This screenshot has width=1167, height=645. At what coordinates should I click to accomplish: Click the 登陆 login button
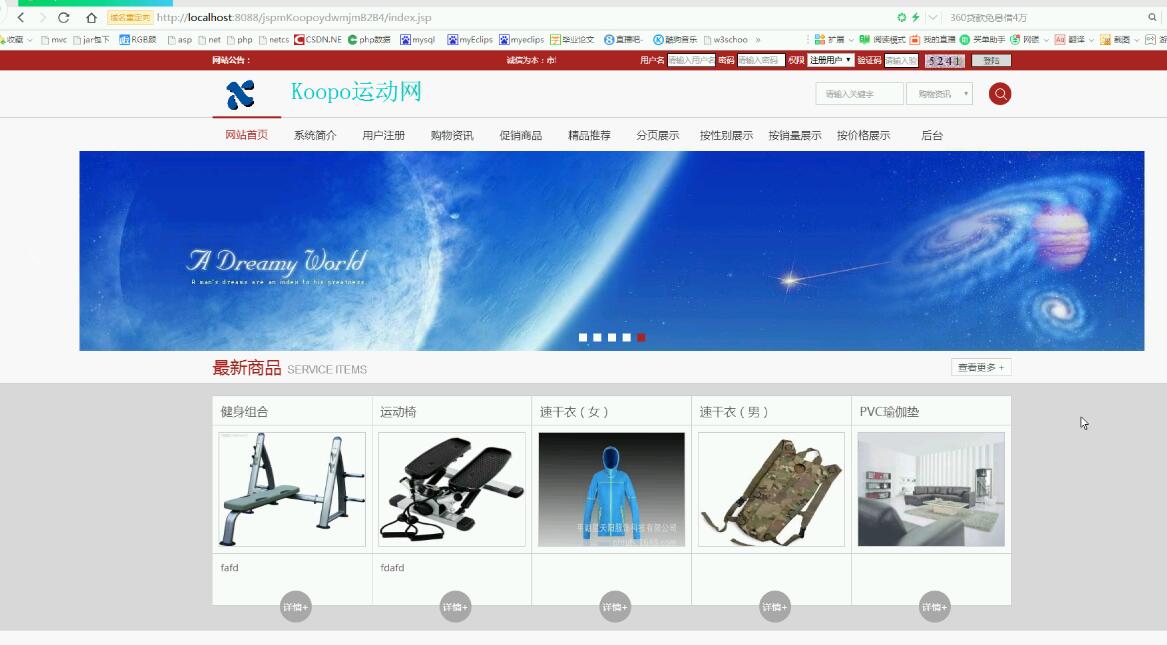pyautogui.click(x=991, y=61)
